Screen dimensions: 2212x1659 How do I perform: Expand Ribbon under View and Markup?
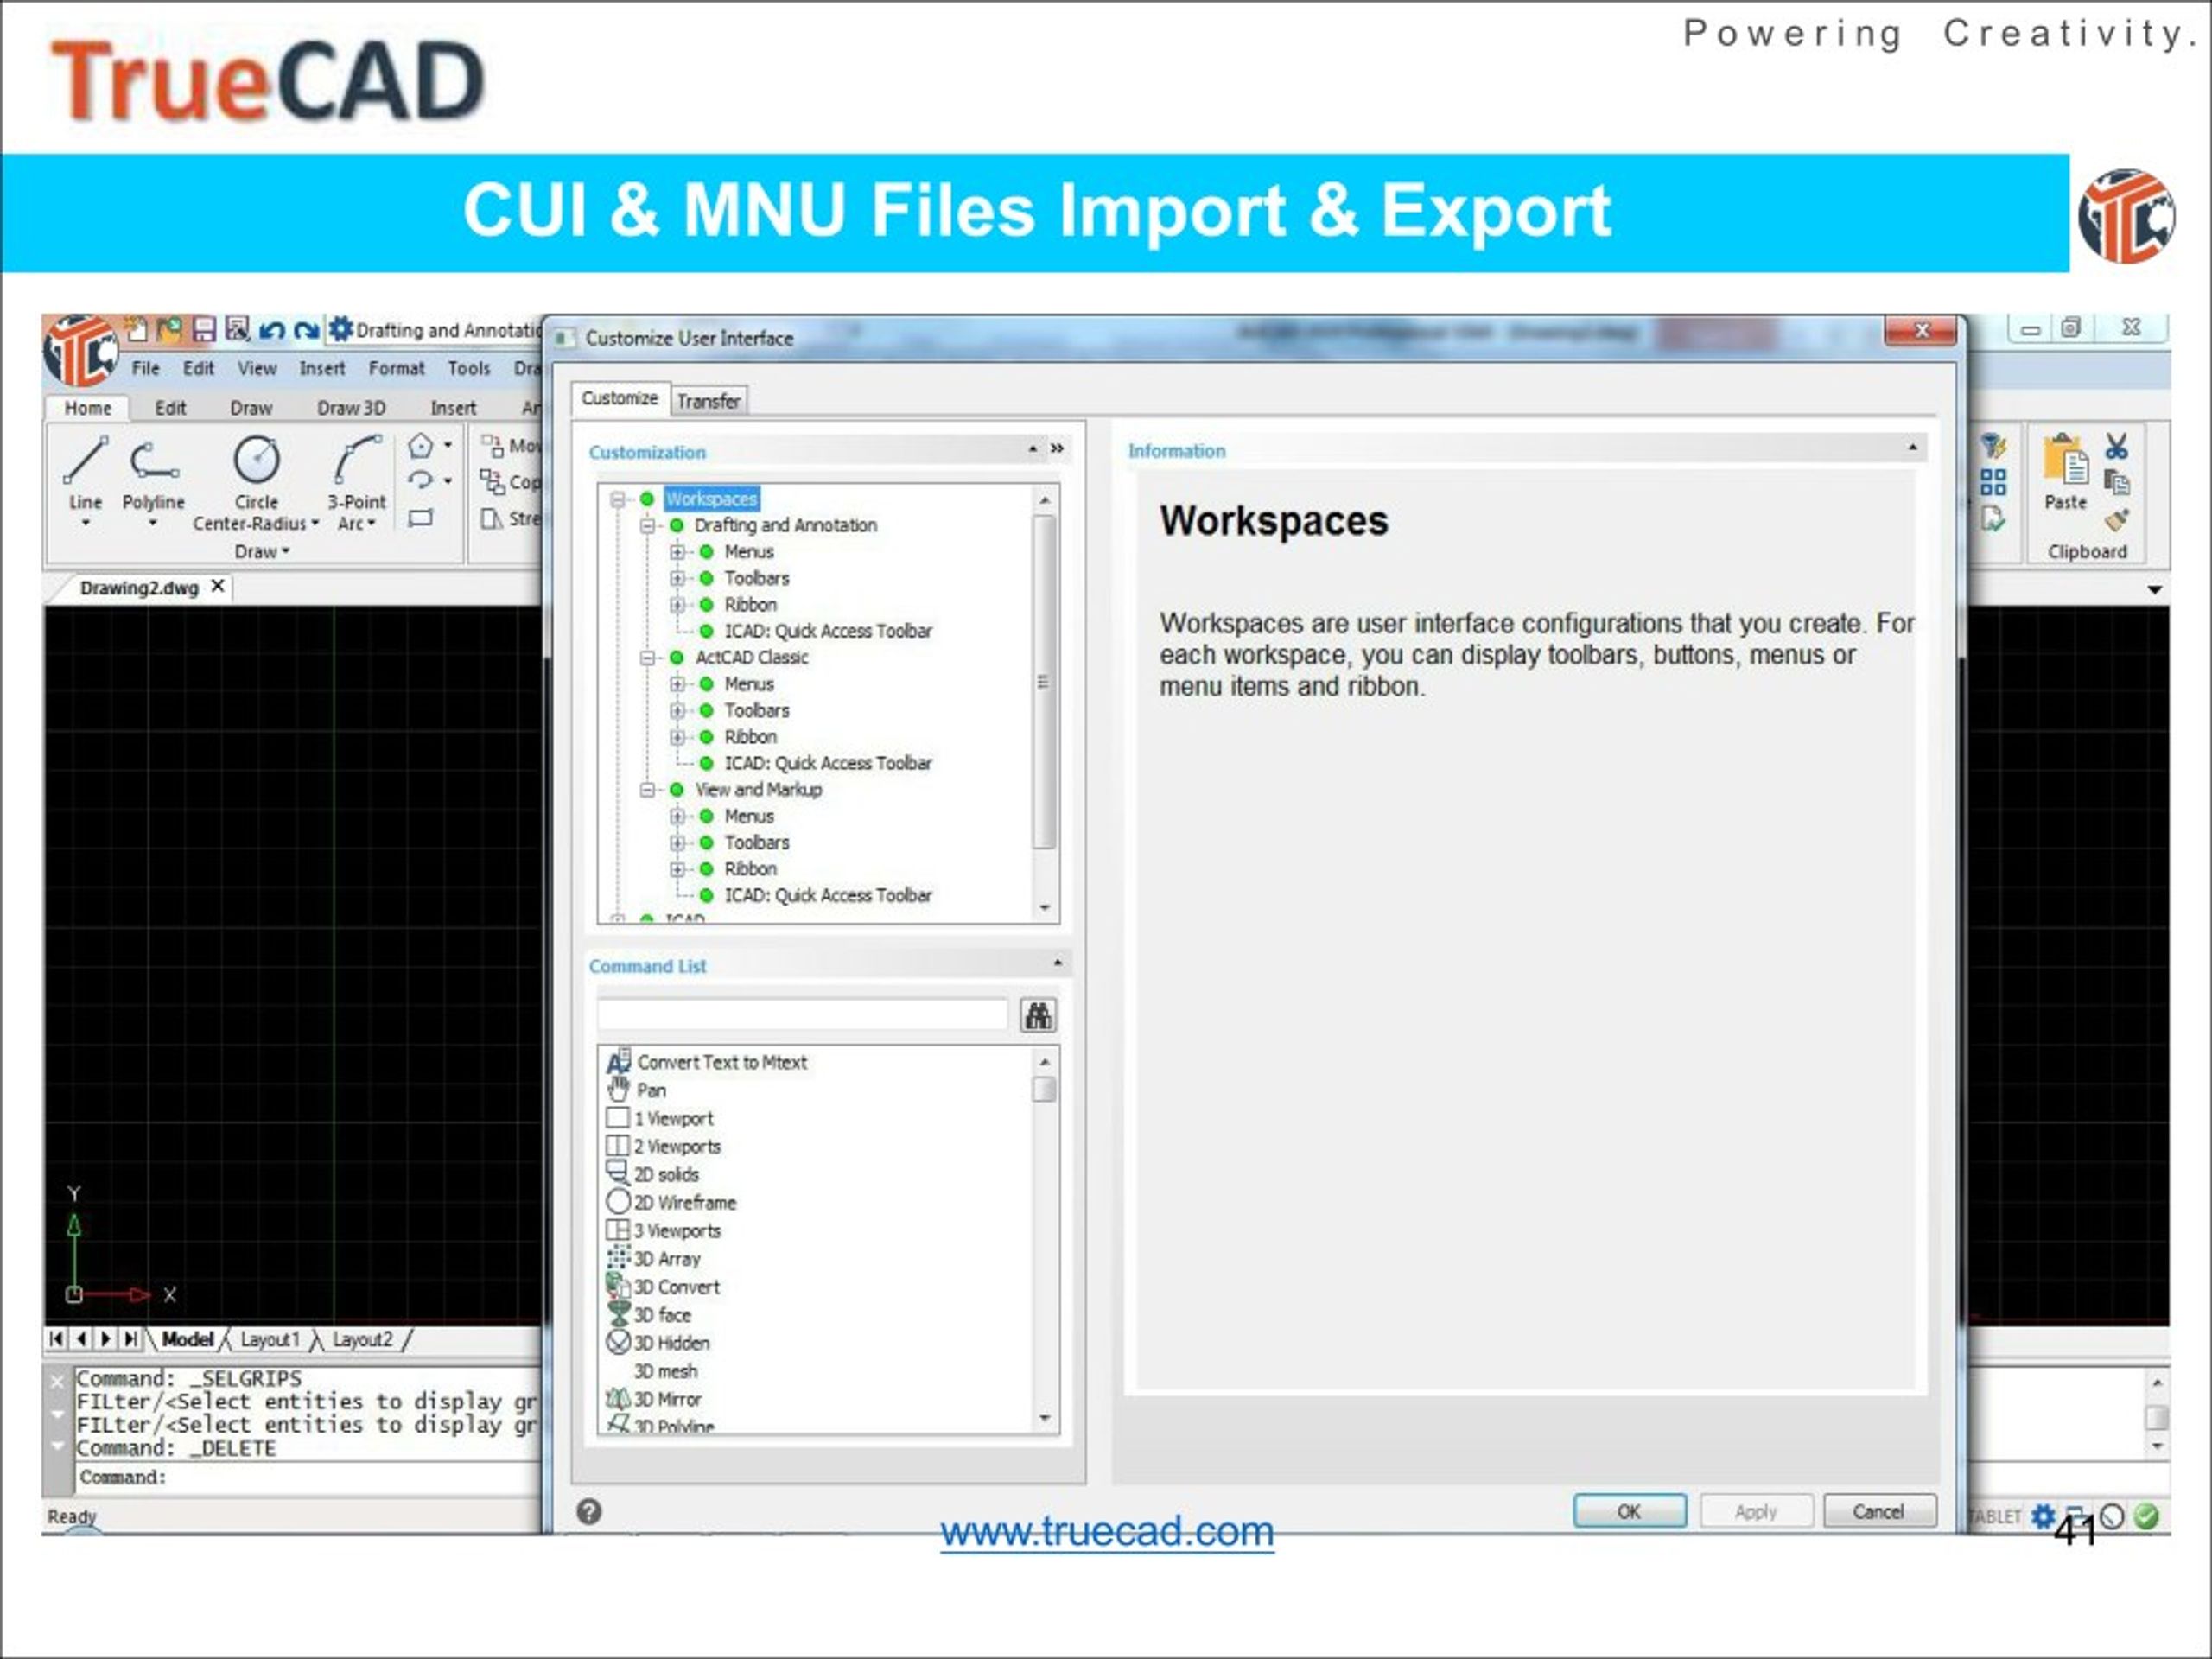coord(677,868)
